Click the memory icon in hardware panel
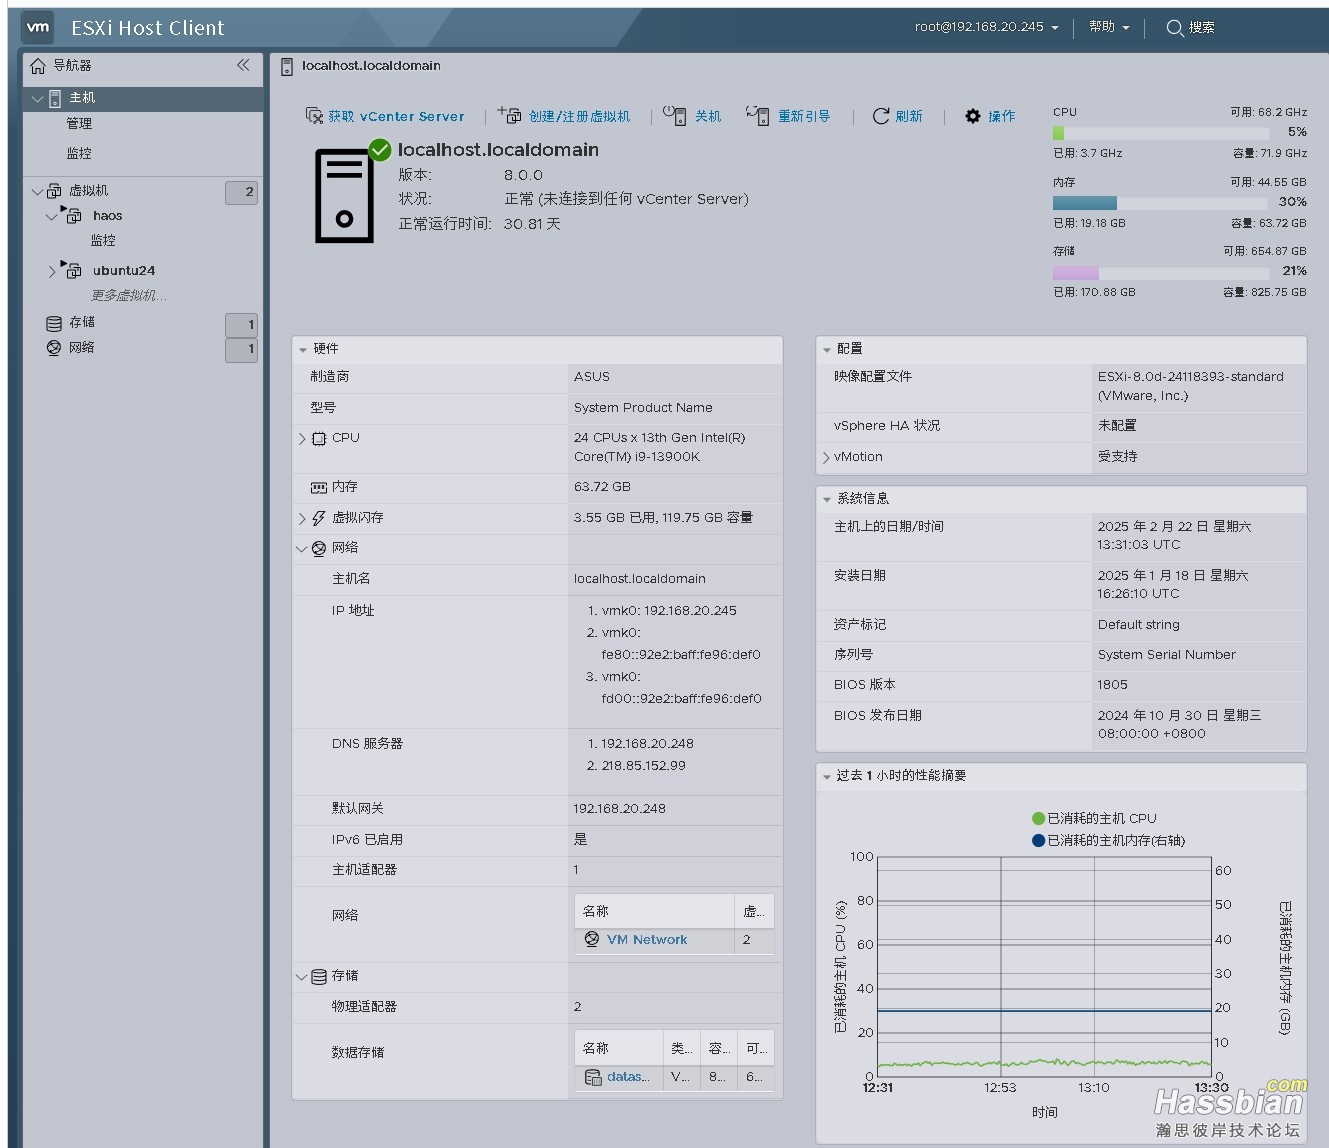1329x1148 pixels. [x=319, y=487]
